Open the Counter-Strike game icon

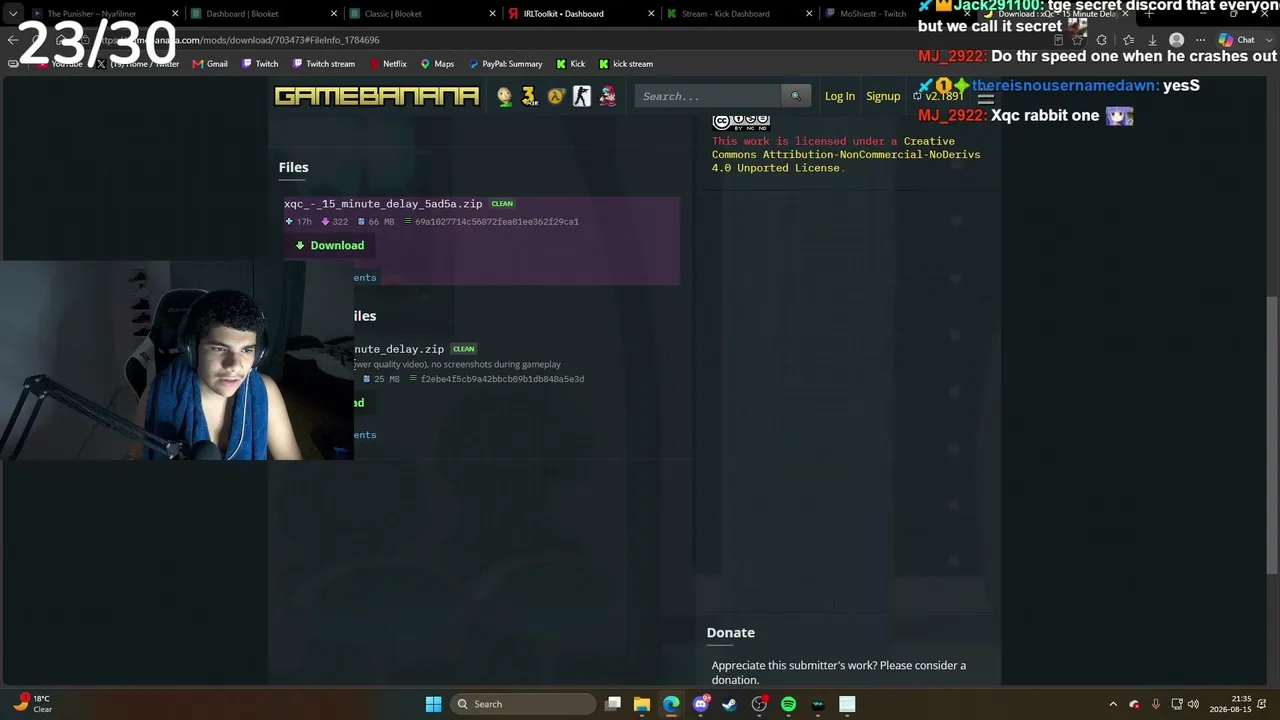582,96
